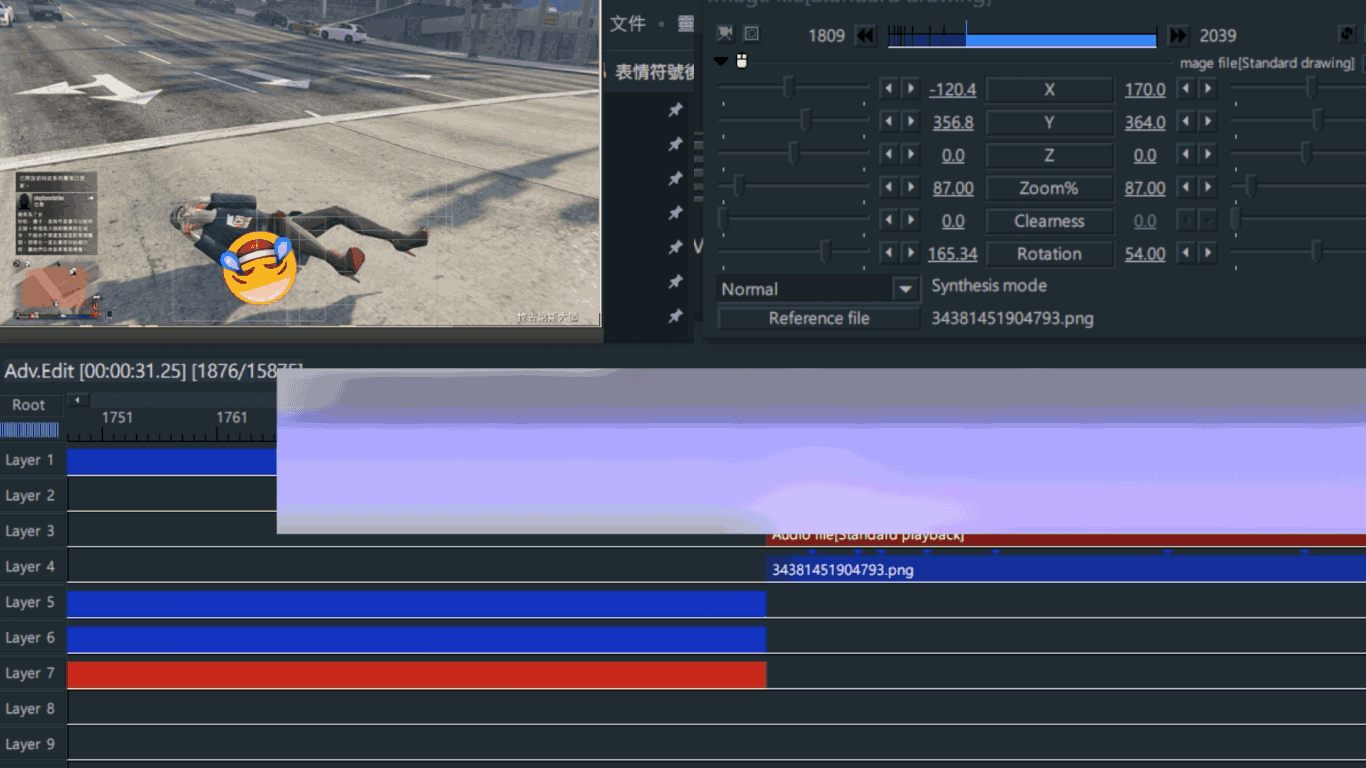The width and height of the screenshot is (1366, 768).
Task: Increase the right Z value with arrow
Action: (1208, 155)
